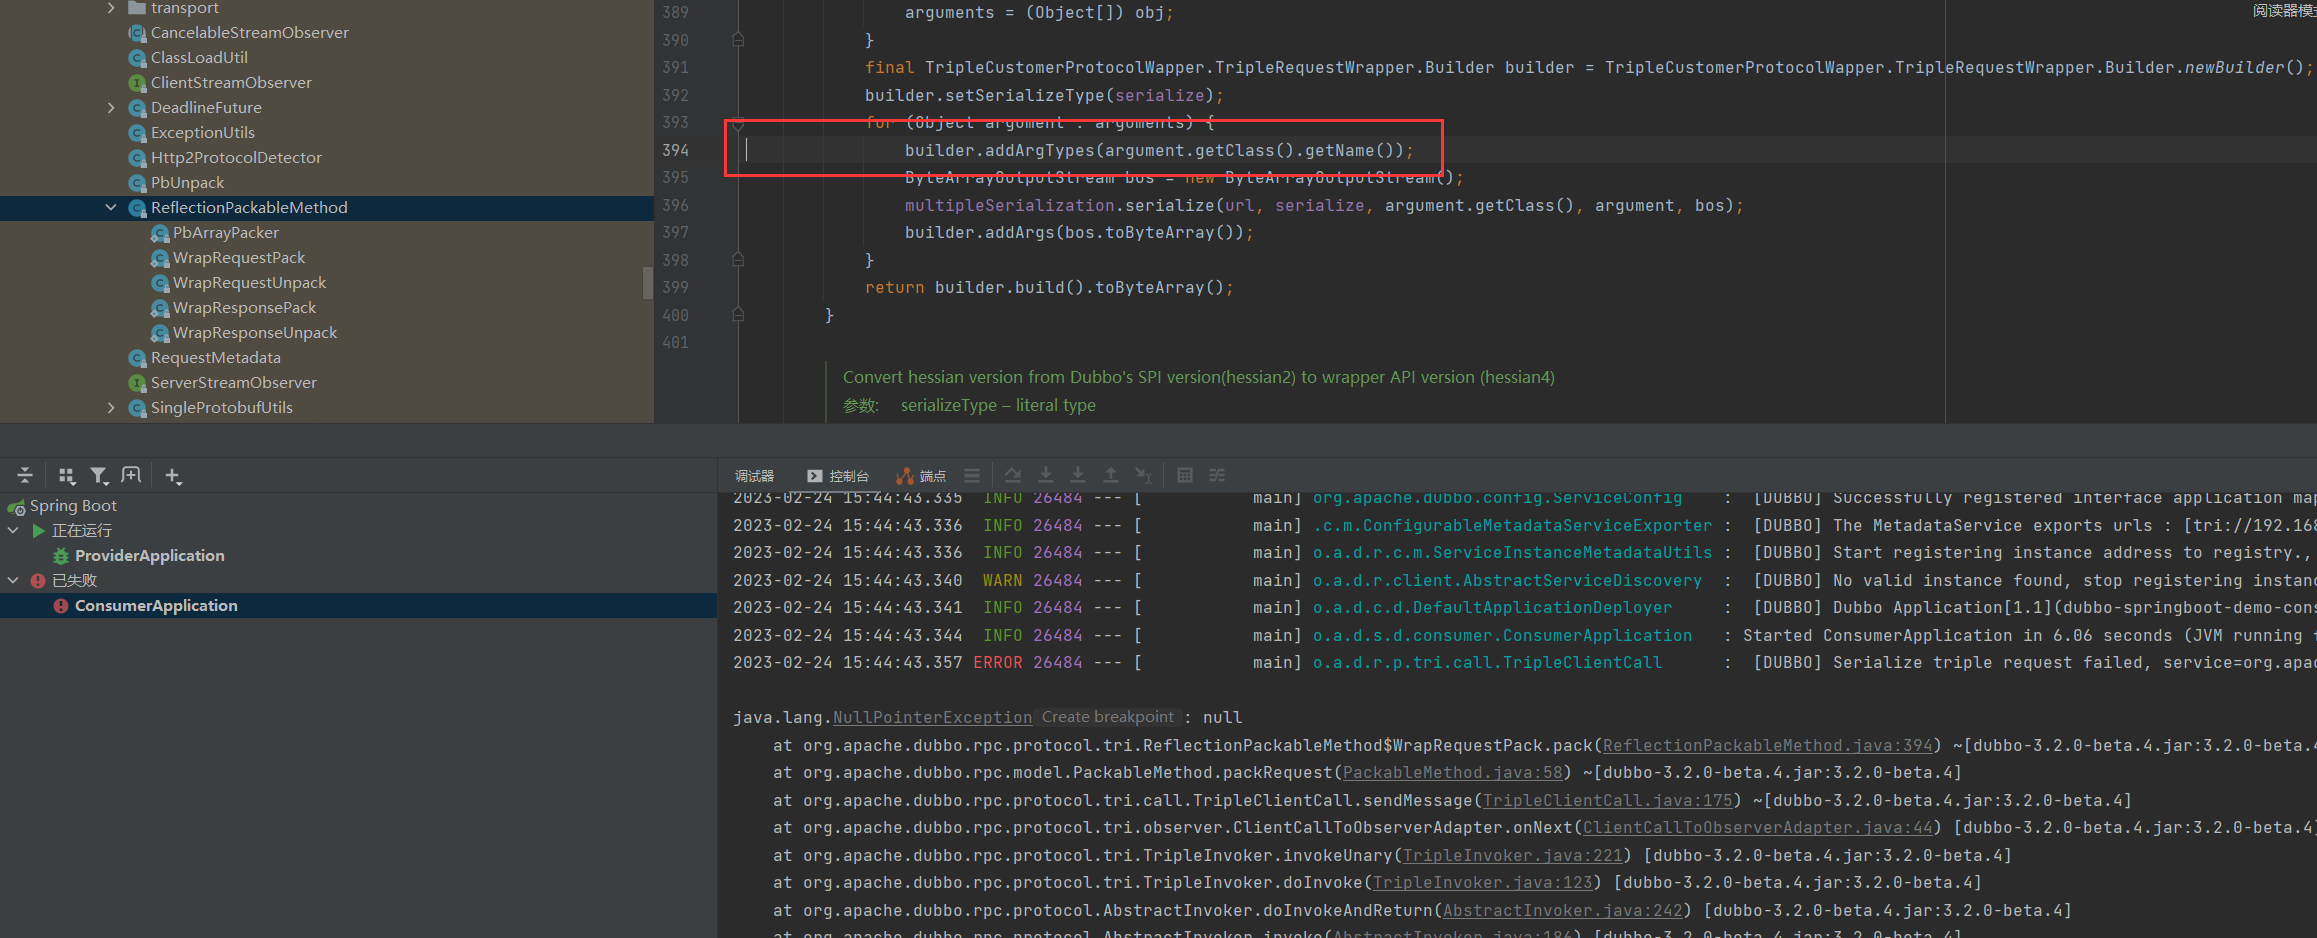Click the ProviderApplication debug bug icon
Screen dimensions: 2317x938
point(61,556)
